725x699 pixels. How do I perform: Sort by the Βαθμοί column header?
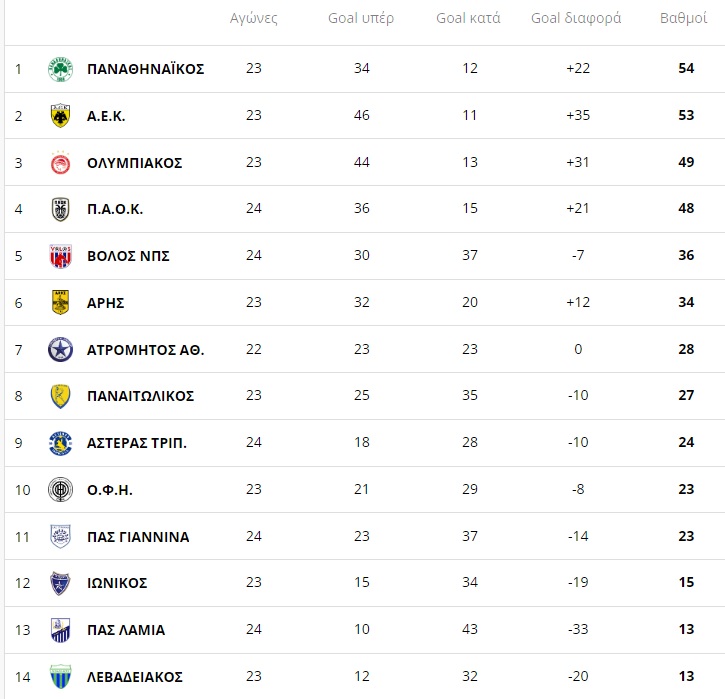[683, 18]
